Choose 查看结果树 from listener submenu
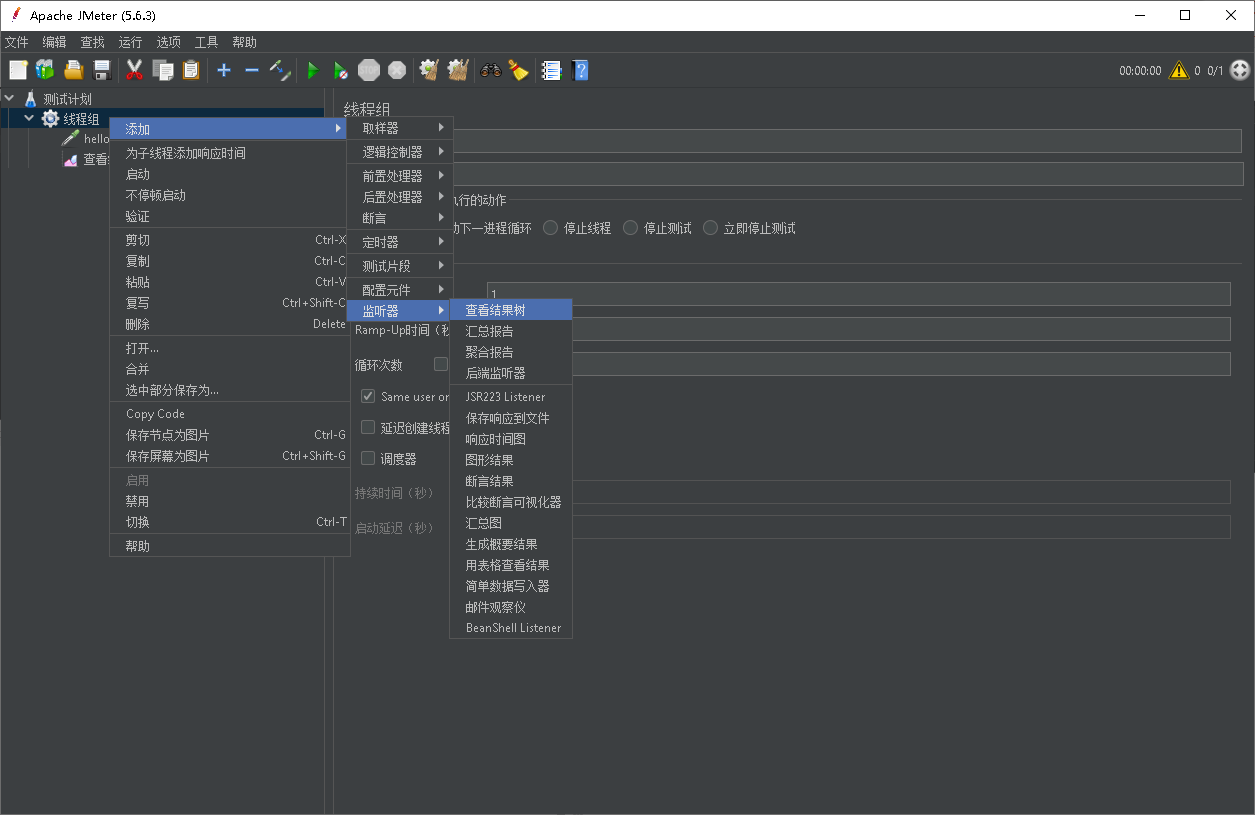1255x815 pixels. [x=511, y=310]
